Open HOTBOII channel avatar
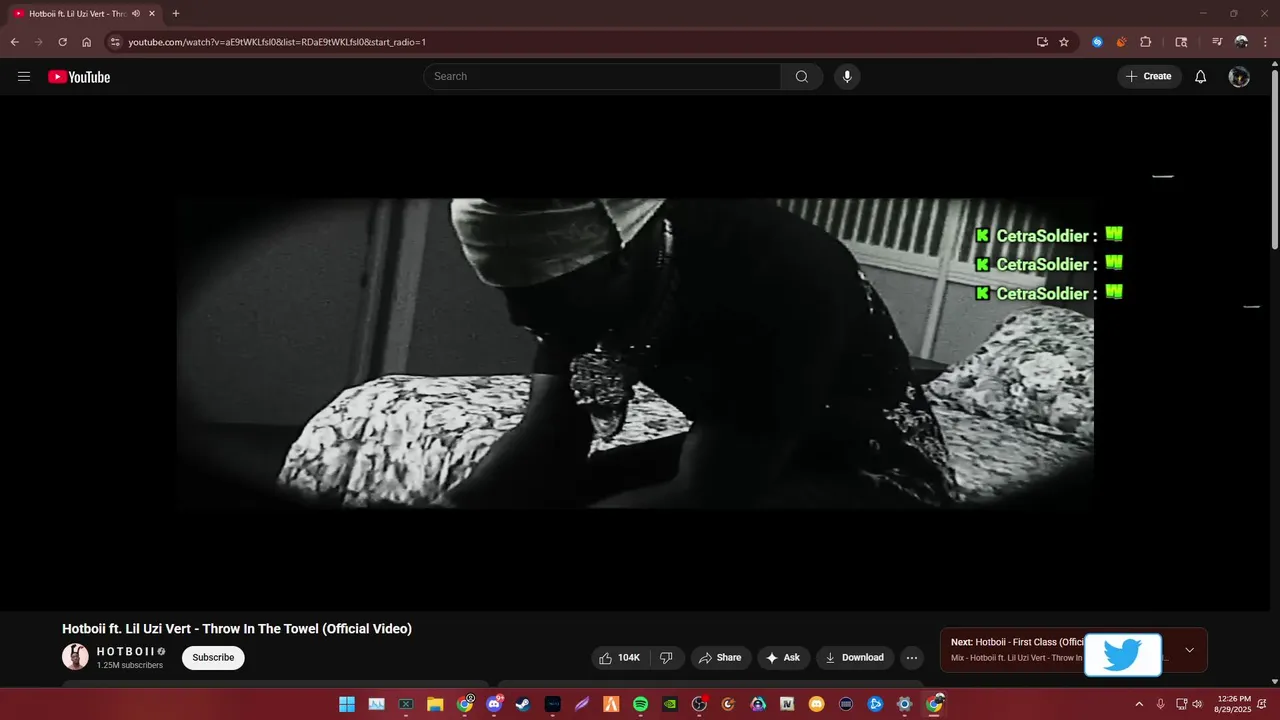 (75, 657)
